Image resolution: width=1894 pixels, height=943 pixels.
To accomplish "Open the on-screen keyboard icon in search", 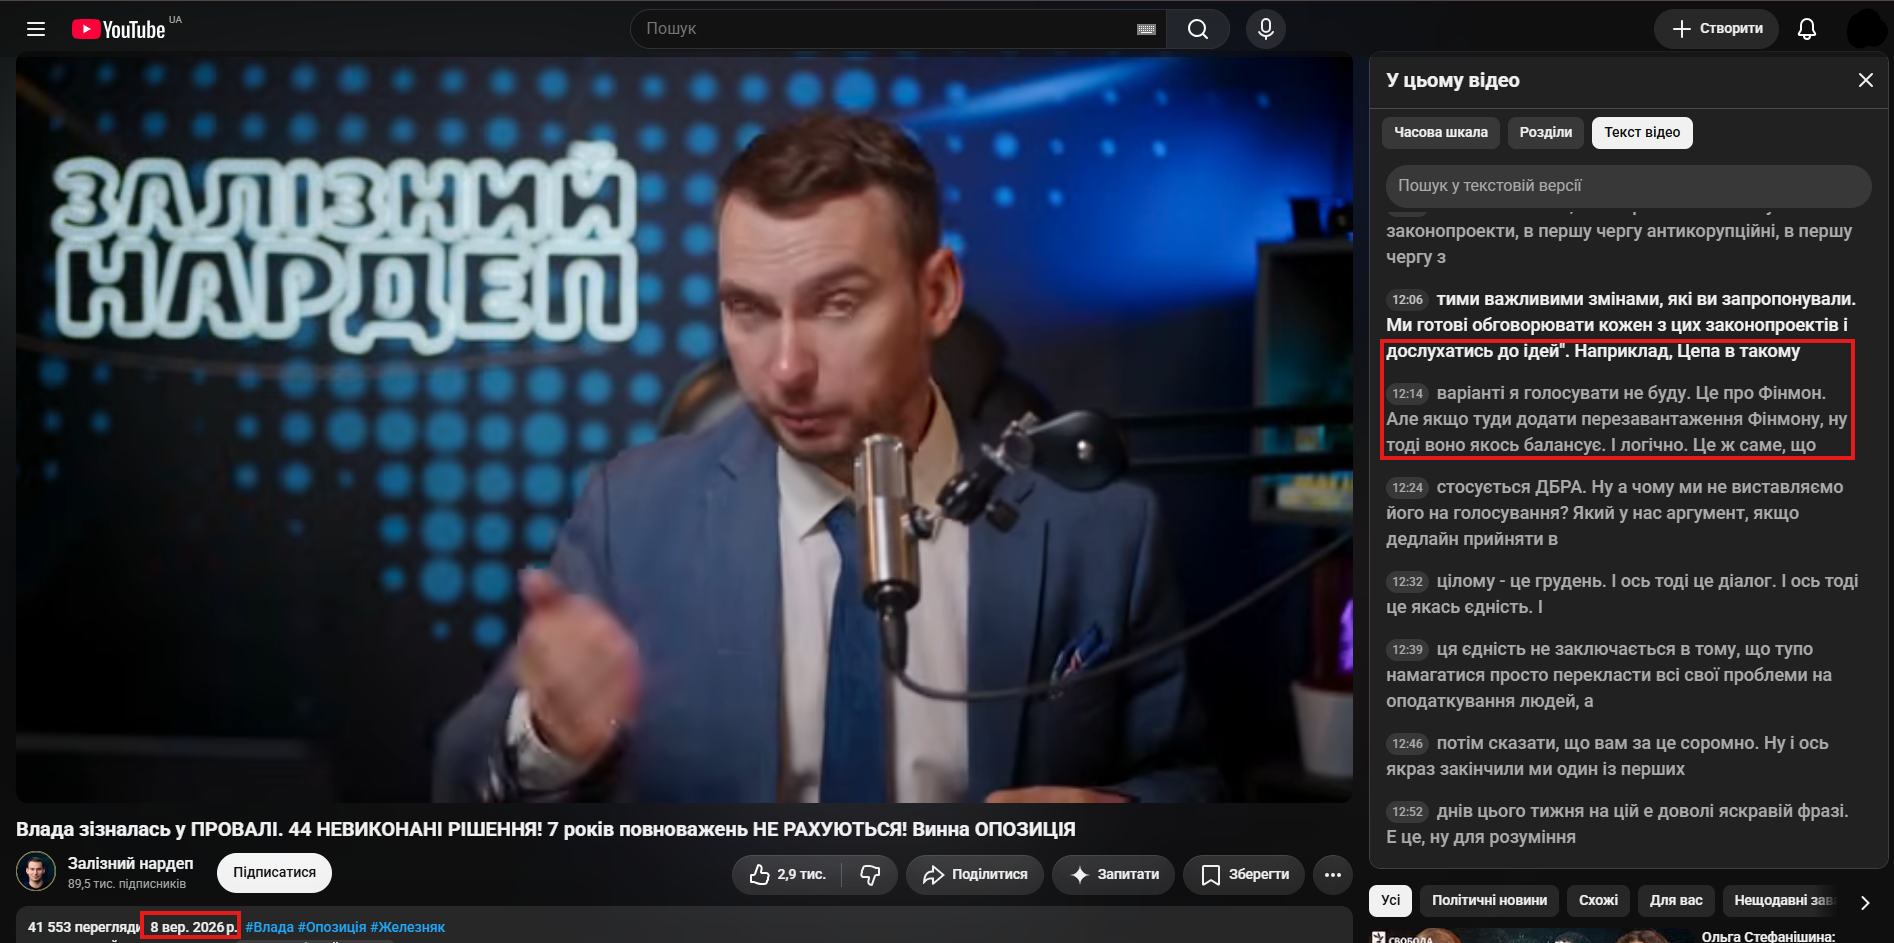I will click(x=1146, y=29).
